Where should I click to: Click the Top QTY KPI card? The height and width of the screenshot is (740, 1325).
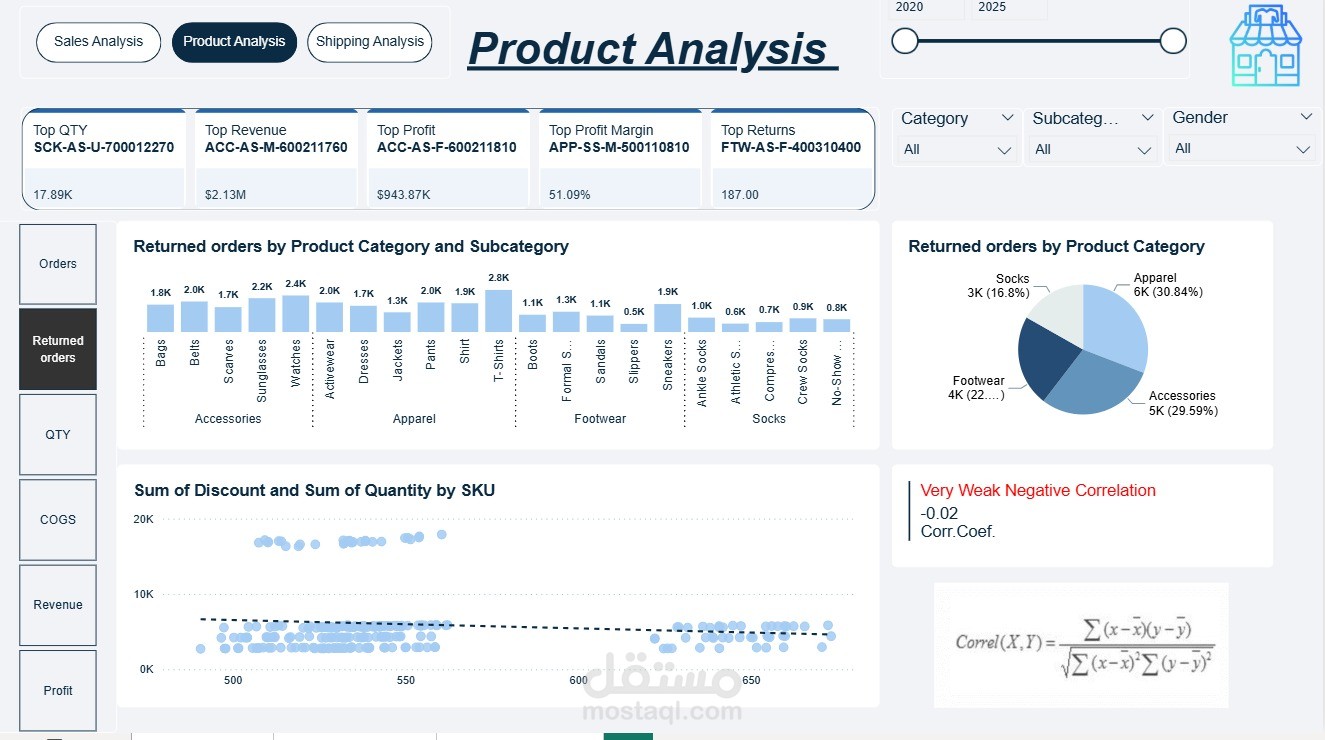coord(104,158)
